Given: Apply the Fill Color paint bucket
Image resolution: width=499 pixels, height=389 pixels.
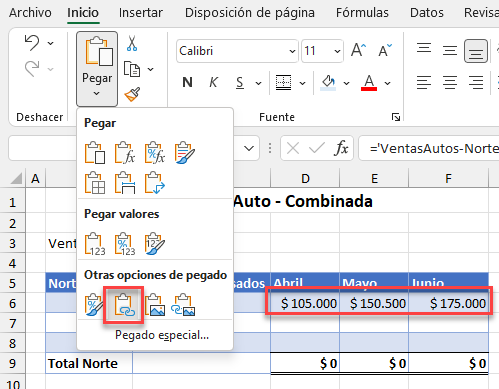Looking at the screenshot, I should [x=328, y=82].
